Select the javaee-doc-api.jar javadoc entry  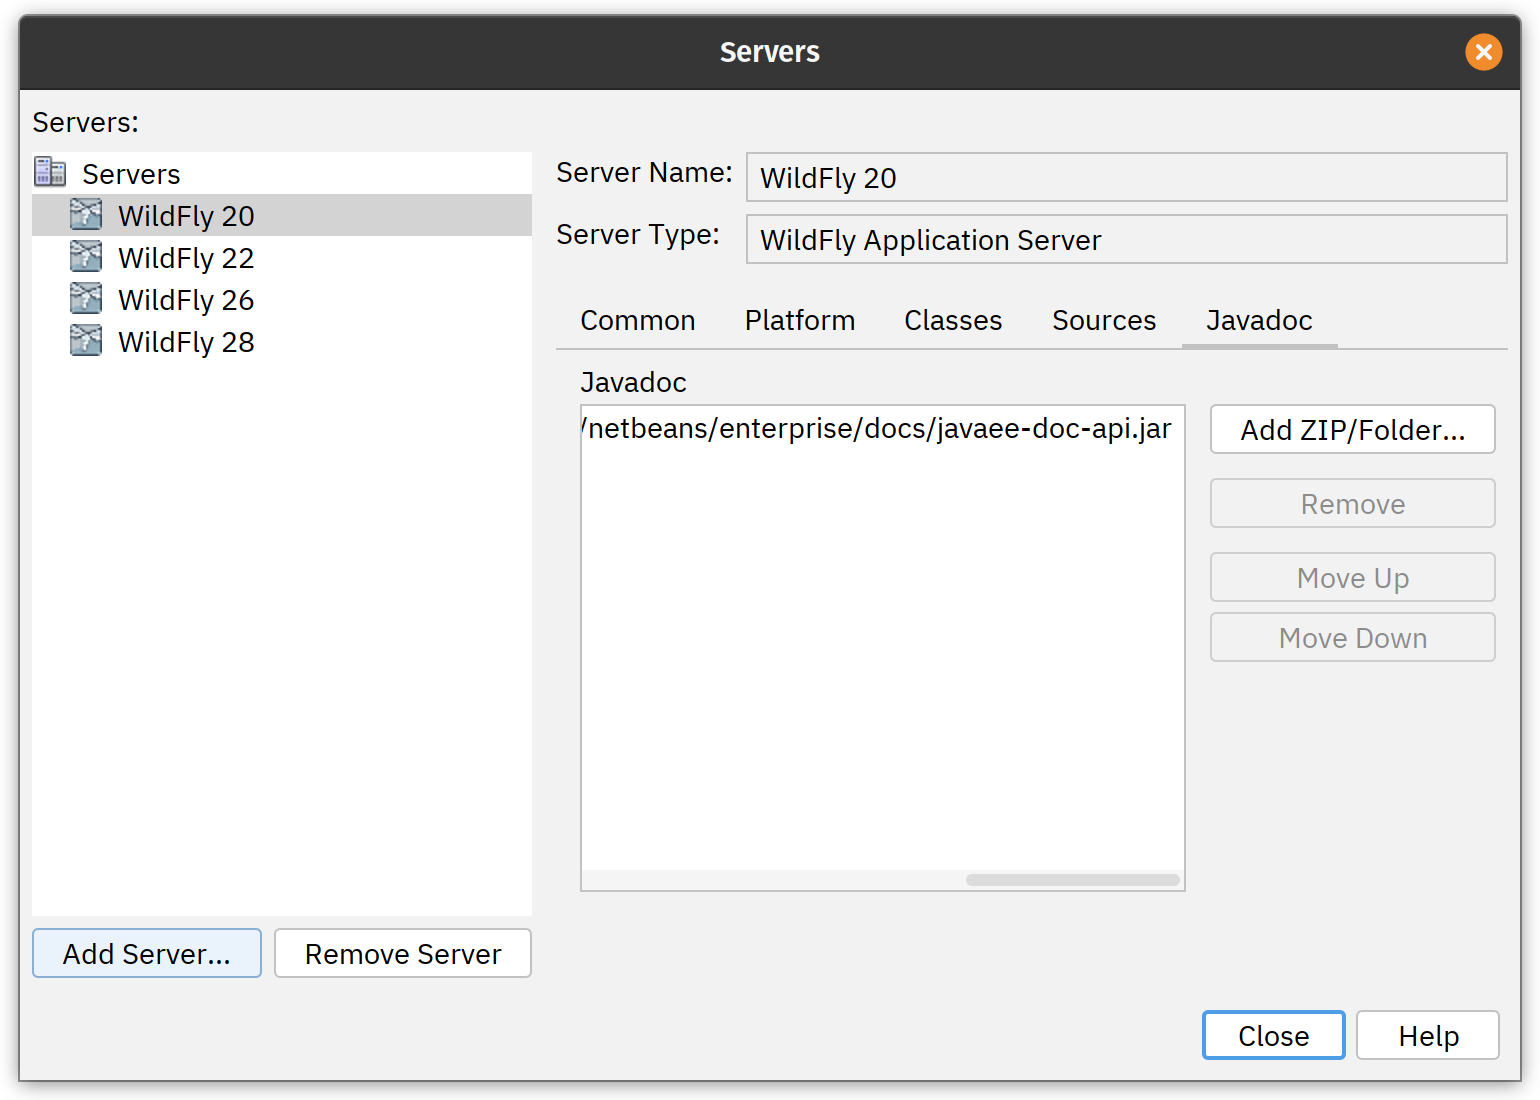point(882,428)
